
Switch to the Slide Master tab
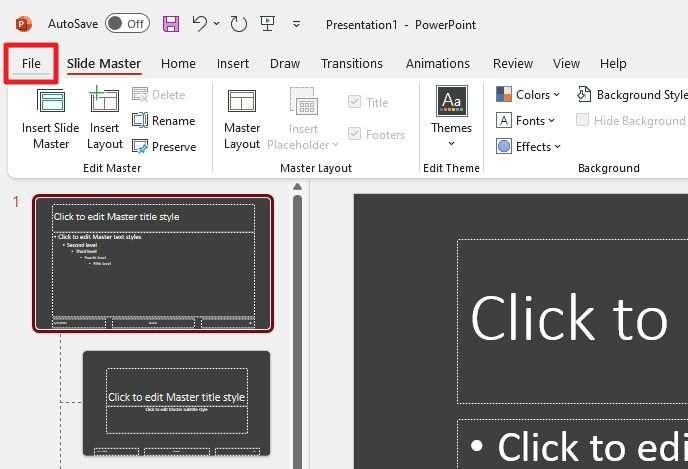[104, 64]
